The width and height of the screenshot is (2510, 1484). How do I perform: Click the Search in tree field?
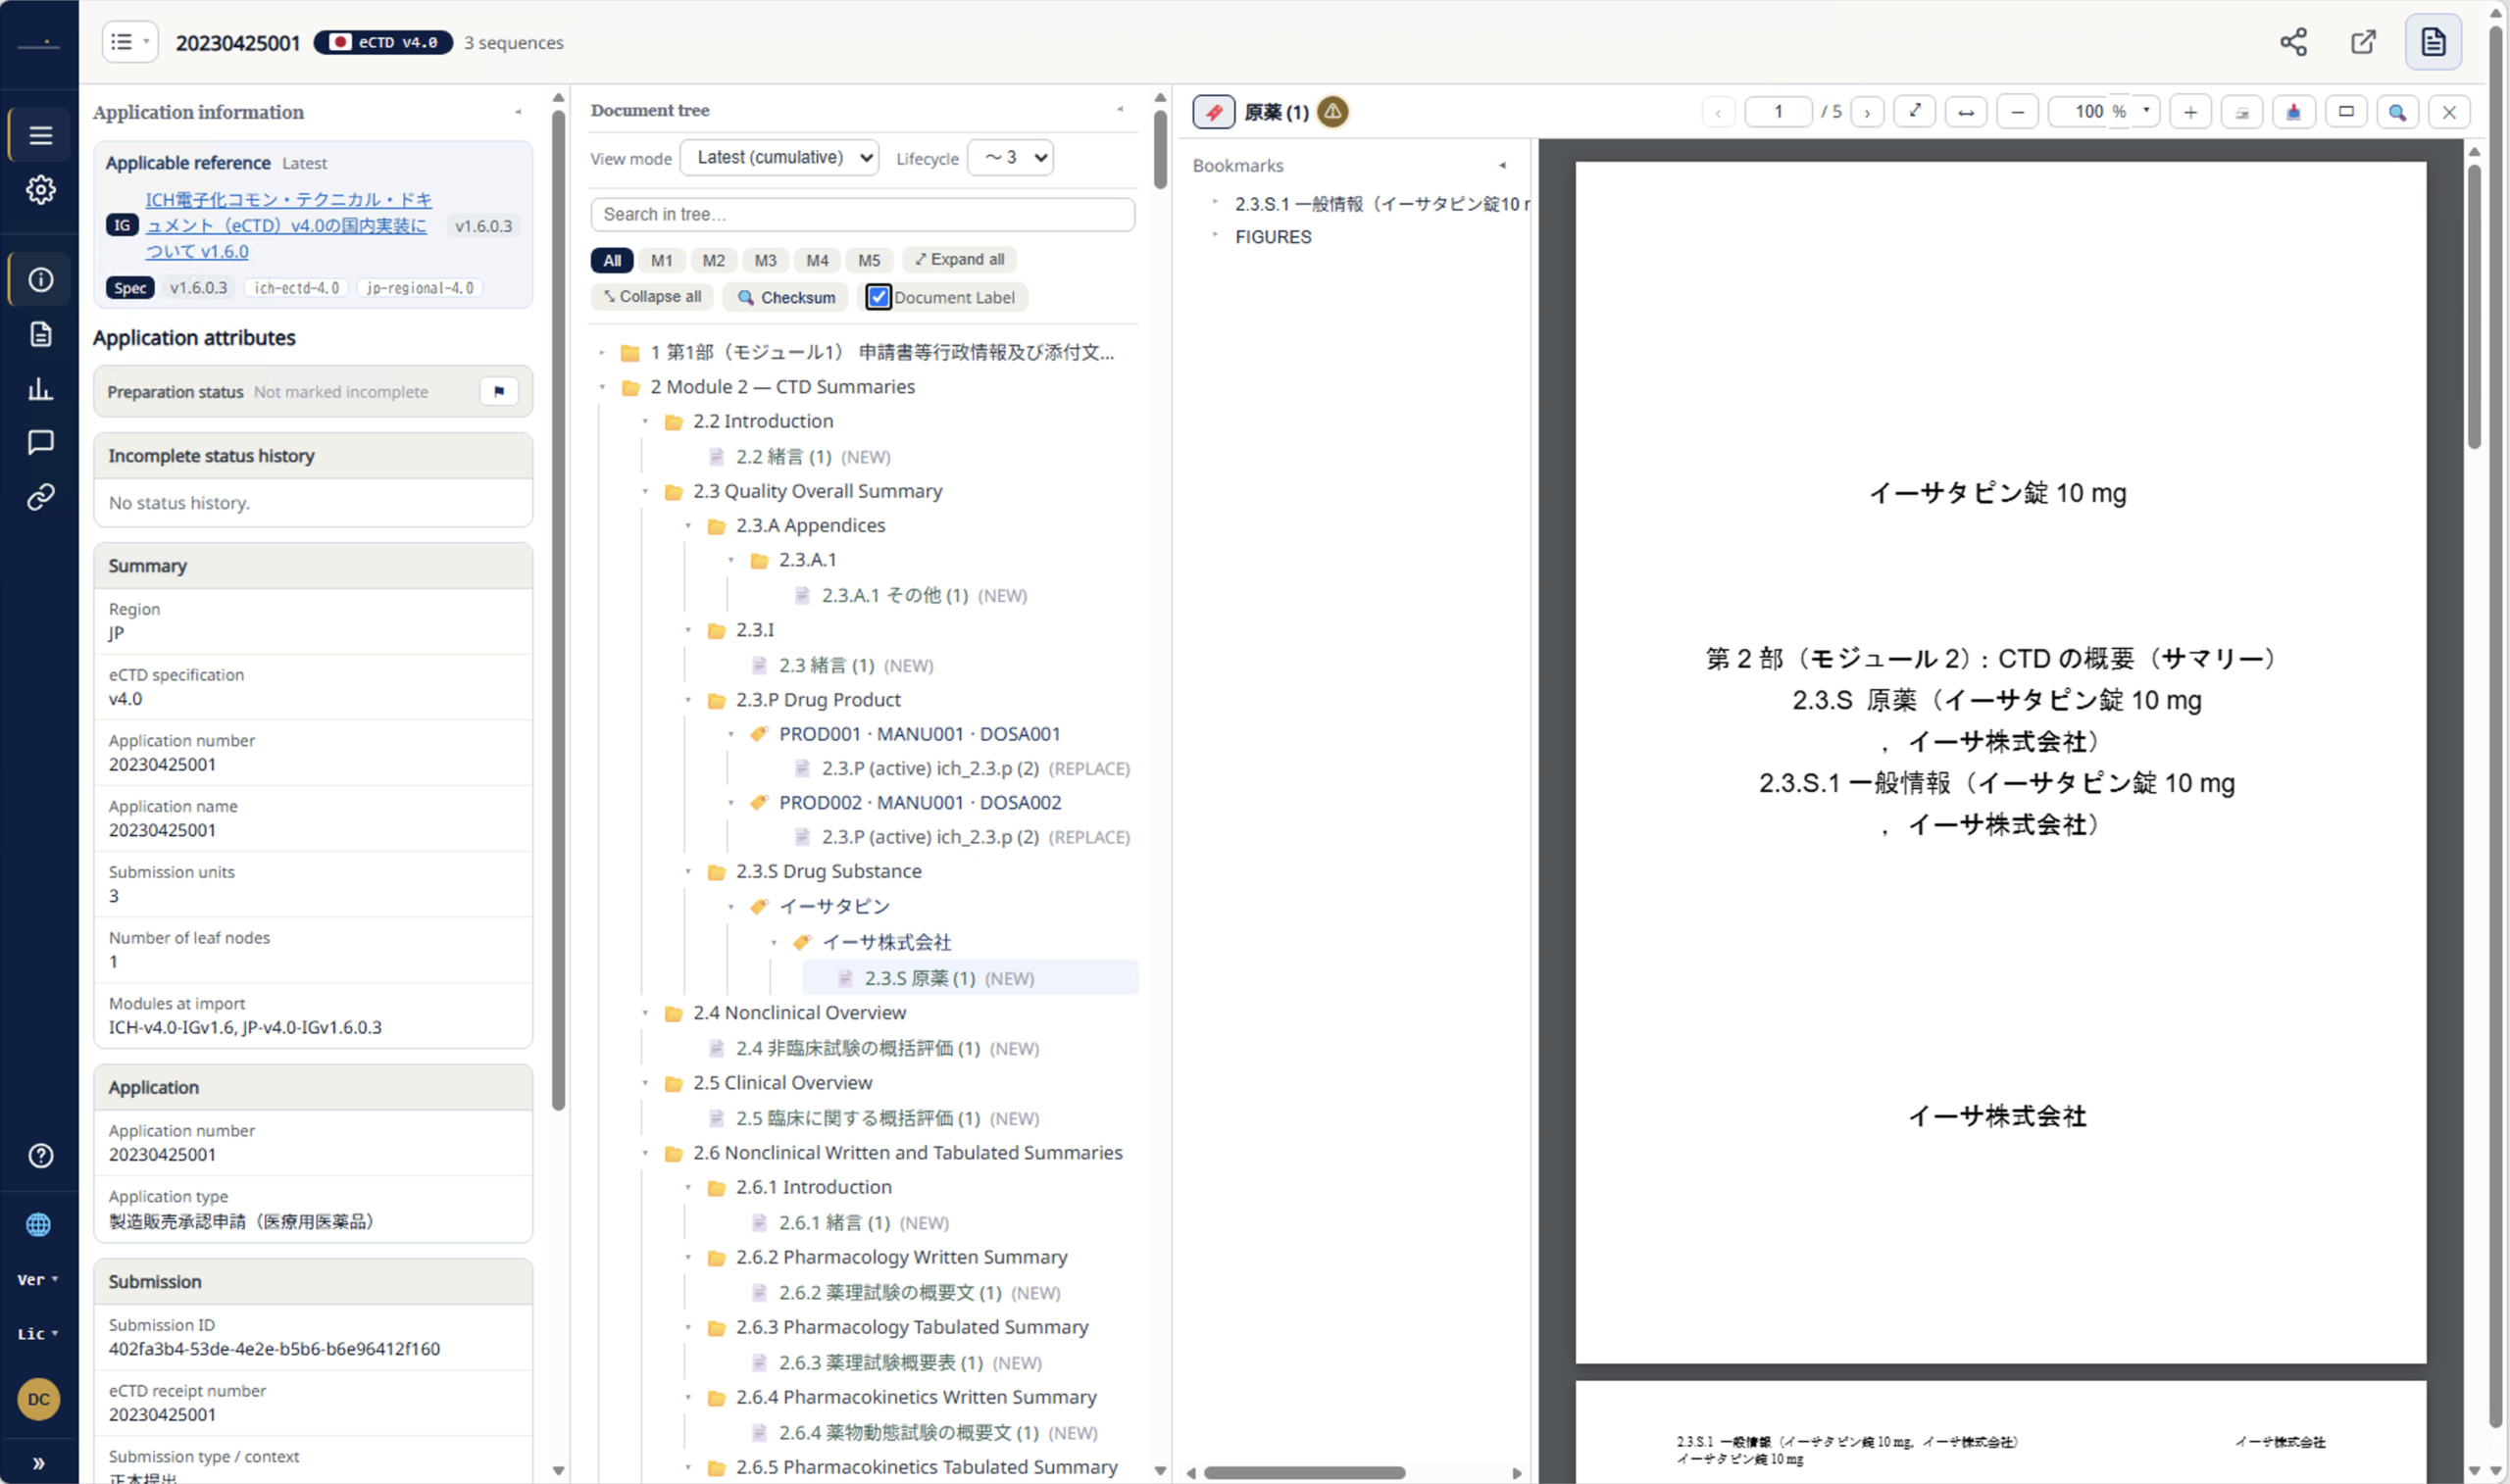(x=862, y=214)
